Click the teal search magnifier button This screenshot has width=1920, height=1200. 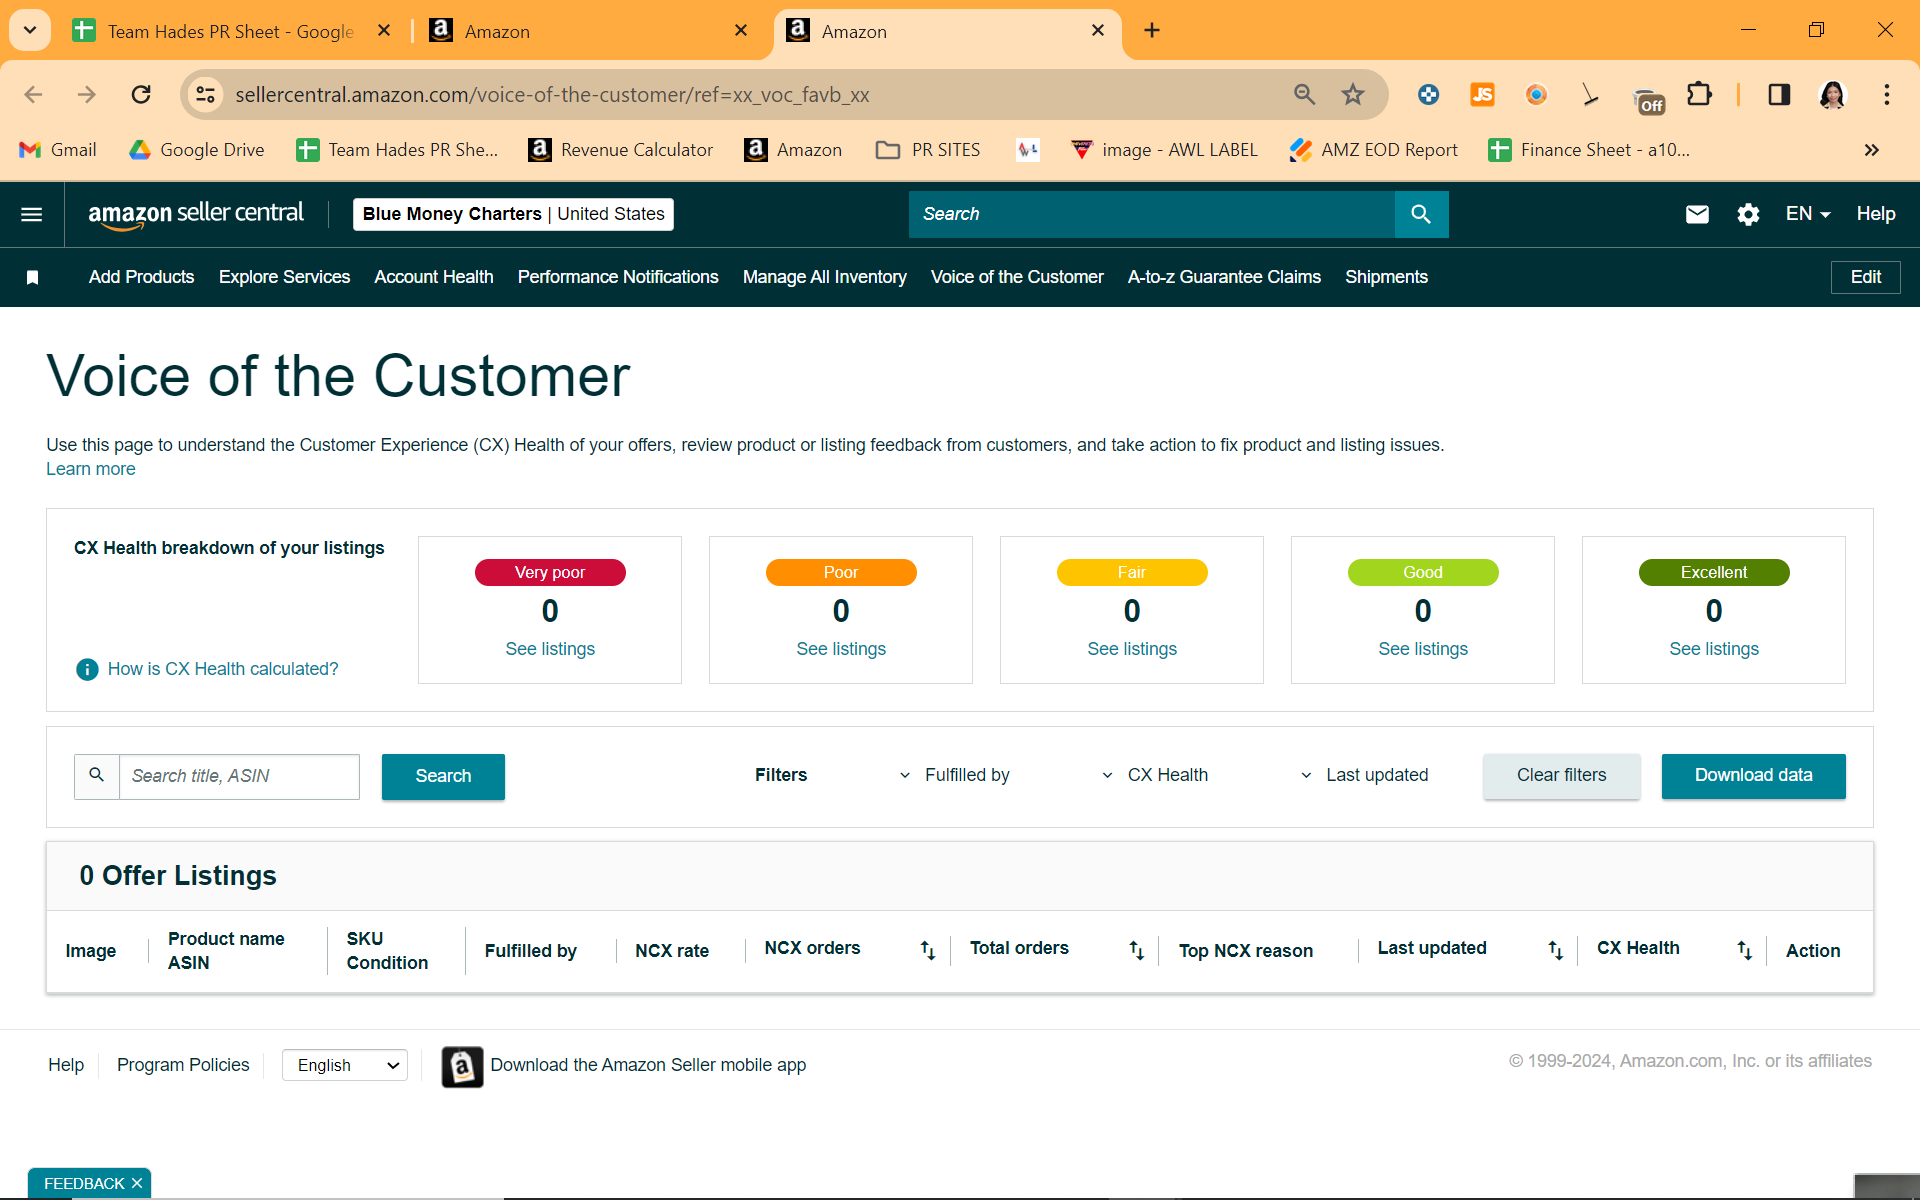1421,214
